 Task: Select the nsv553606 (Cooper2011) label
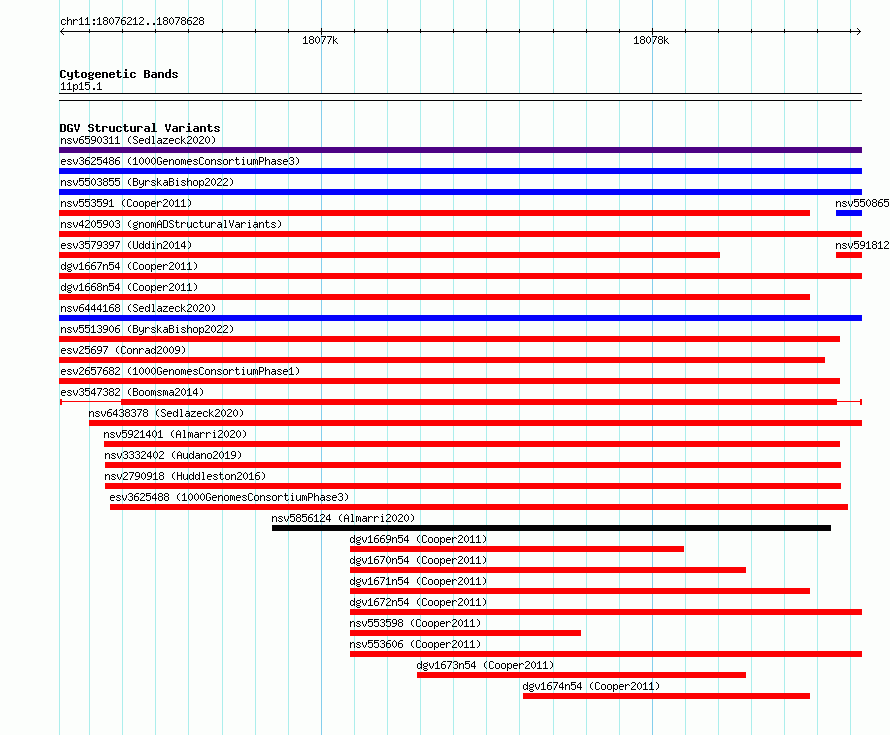pyautogui.click(x=415, y=644)
